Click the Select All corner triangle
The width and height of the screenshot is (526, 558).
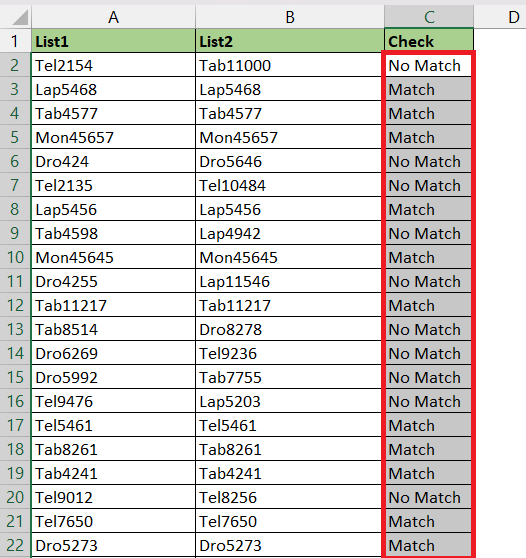pyautogui.click(x=20, y=17)
